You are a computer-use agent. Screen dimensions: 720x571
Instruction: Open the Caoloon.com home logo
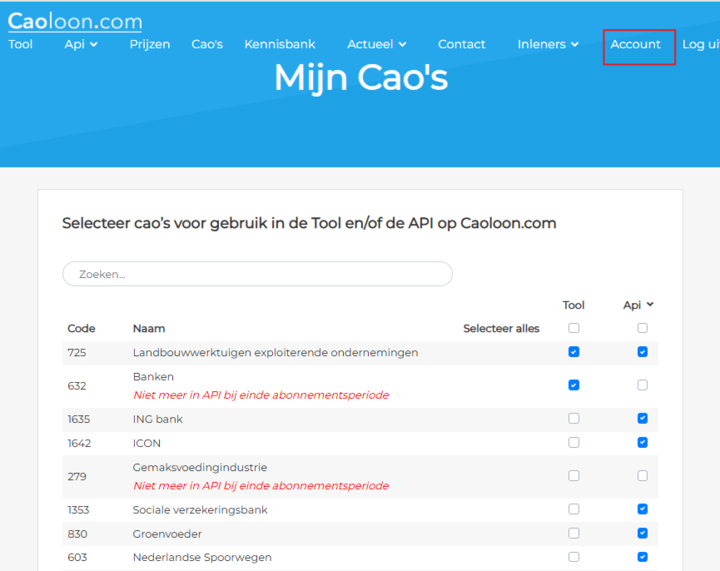(75, 21)
